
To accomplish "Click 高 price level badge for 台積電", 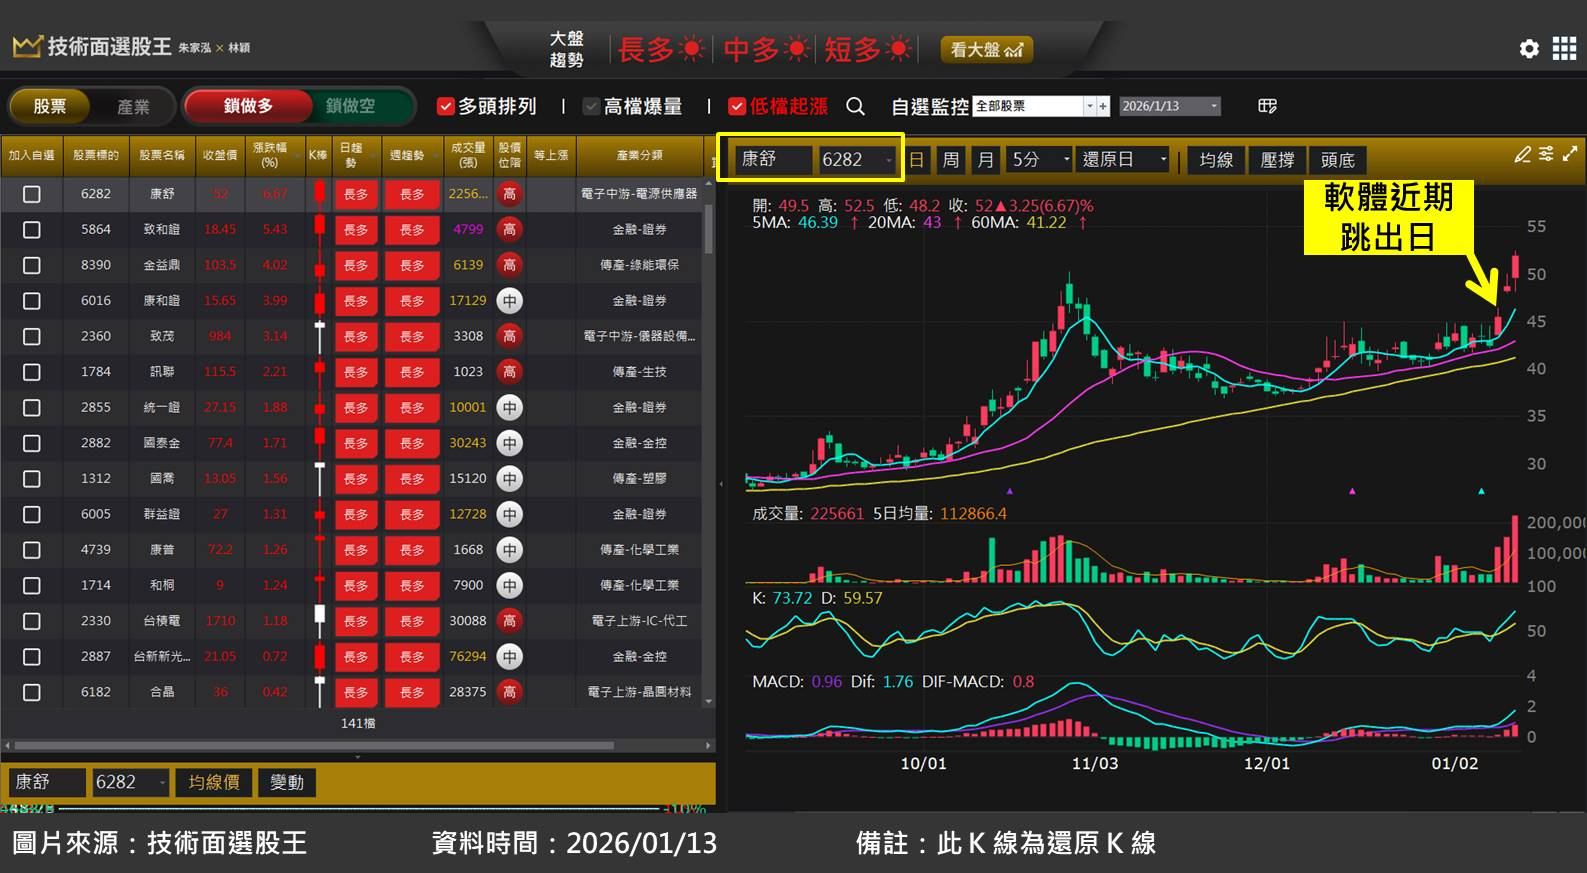I will click(510, 621).
